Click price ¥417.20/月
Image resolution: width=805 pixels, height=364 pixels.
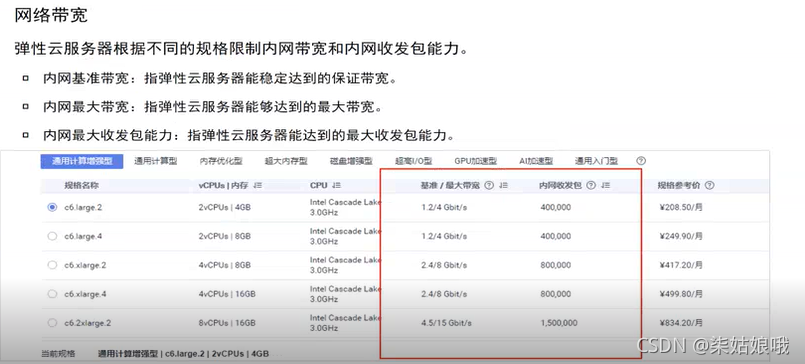680,265
